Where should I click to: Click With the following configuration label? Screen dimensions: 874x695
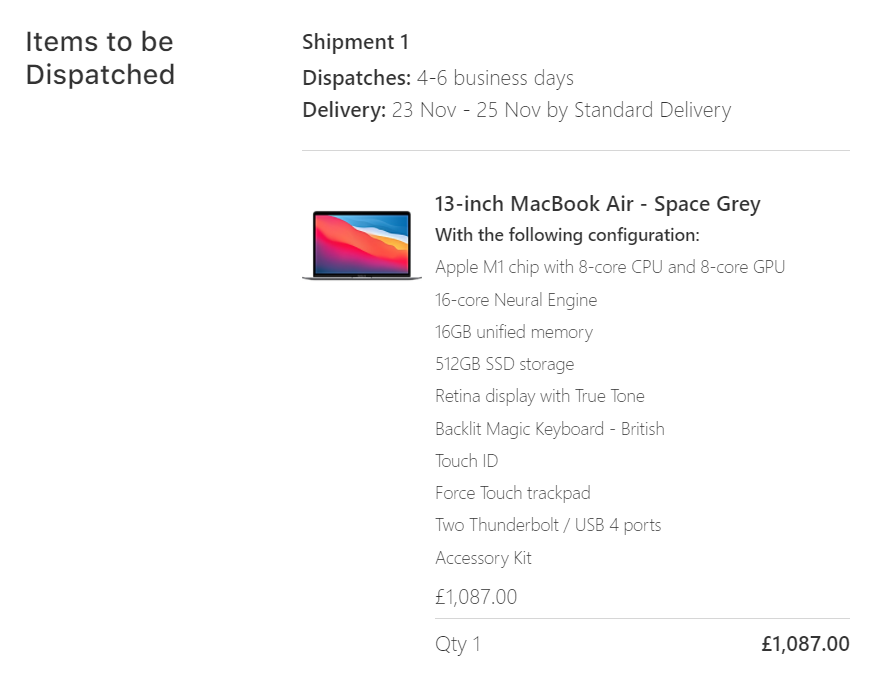click(567, 235)
